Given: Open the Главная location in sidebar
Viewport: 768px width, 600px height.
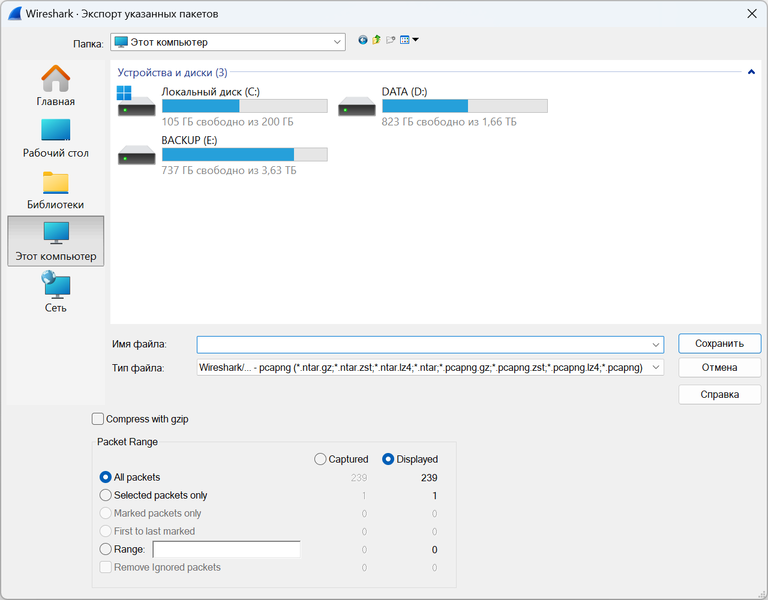Looking at the screenshot, I should [x=55, y=86].
